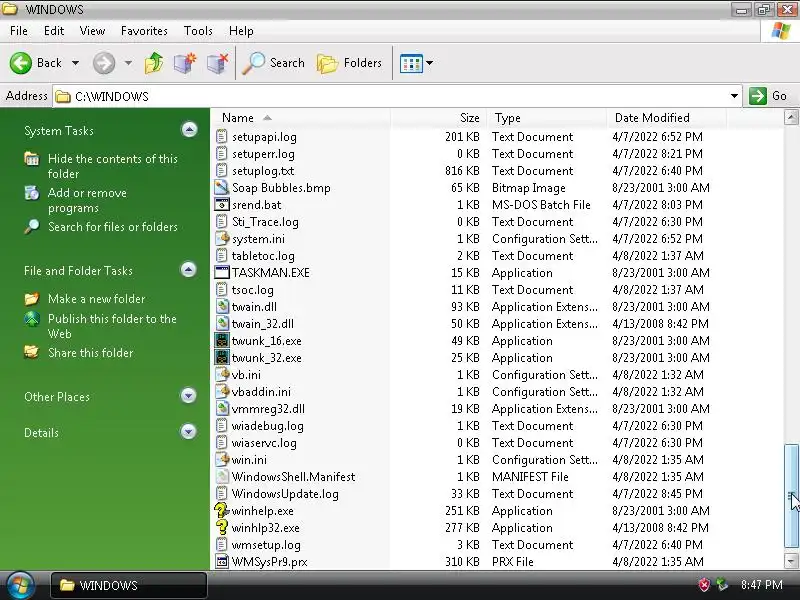This screenshot has height=600, width=800.
Task: Sort by the Date Modified column header
Action: click(666, 118)
